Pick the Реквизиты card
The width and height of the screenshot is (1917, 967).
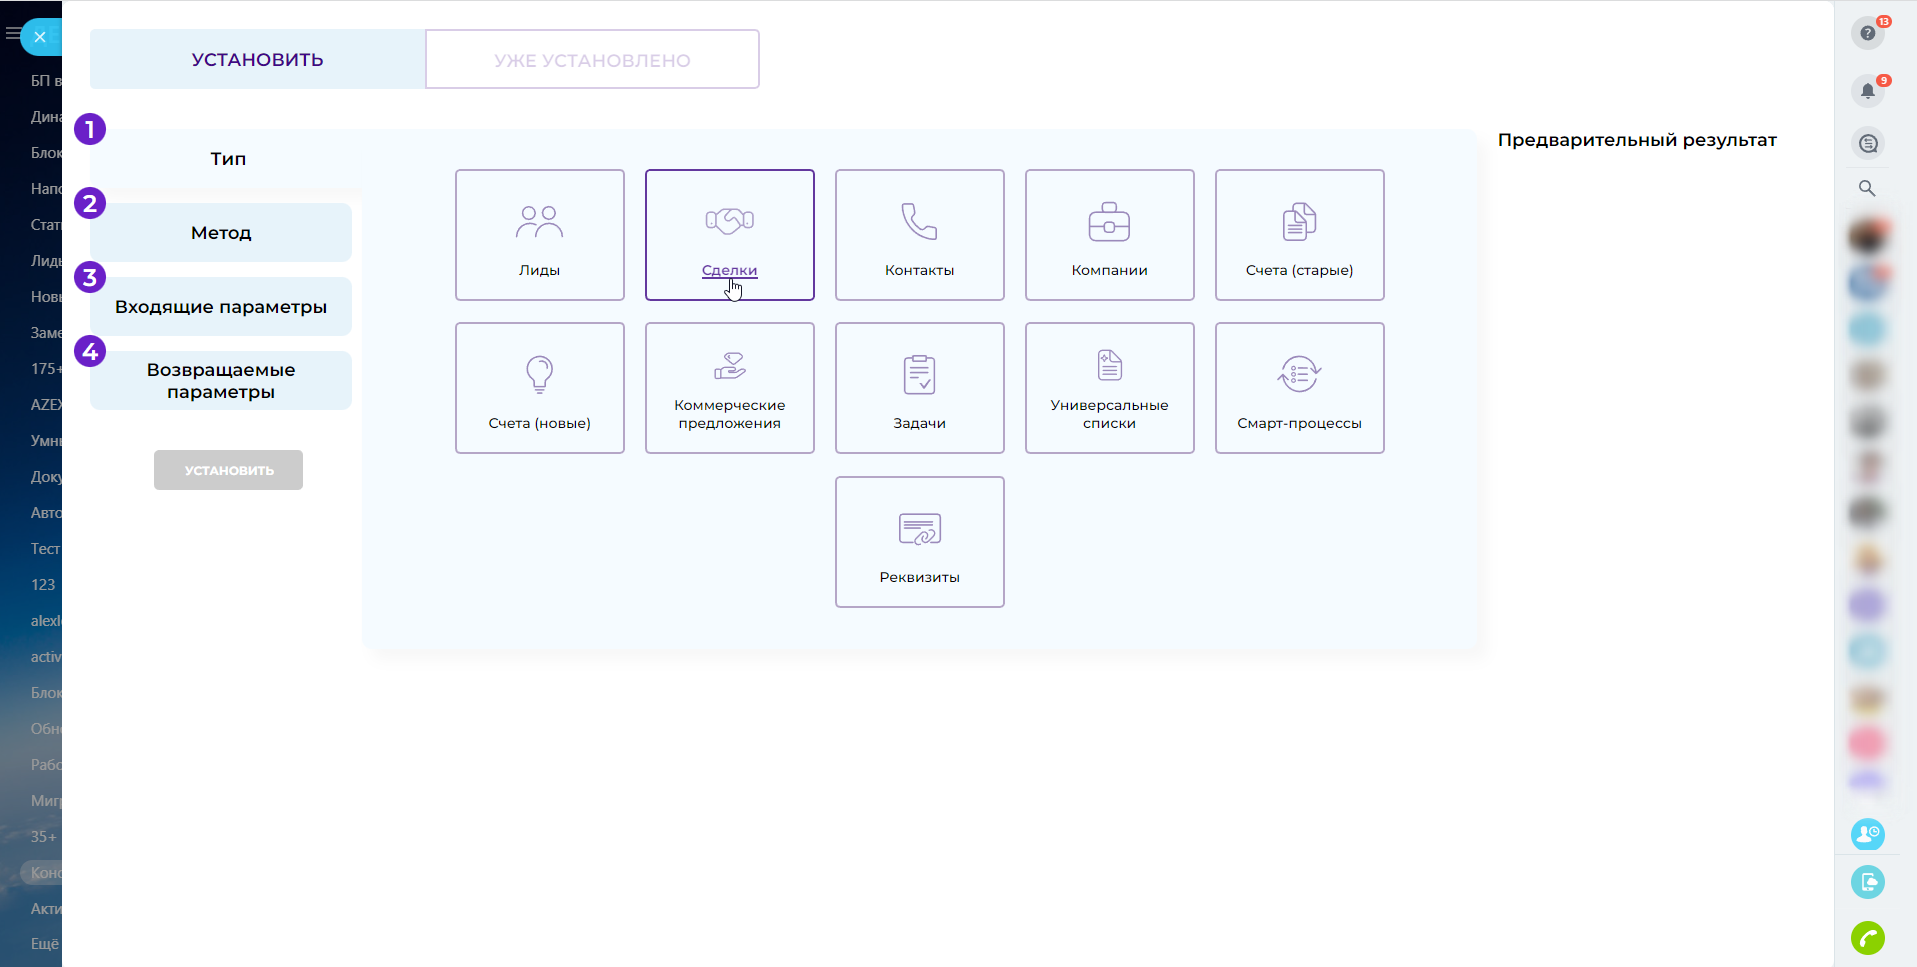pos(919,542)
